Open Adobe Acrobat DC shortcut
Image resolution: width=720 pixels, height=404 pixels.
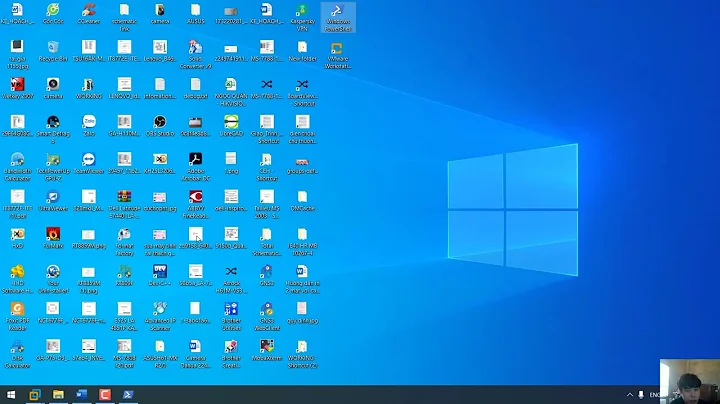click(195, 167)
